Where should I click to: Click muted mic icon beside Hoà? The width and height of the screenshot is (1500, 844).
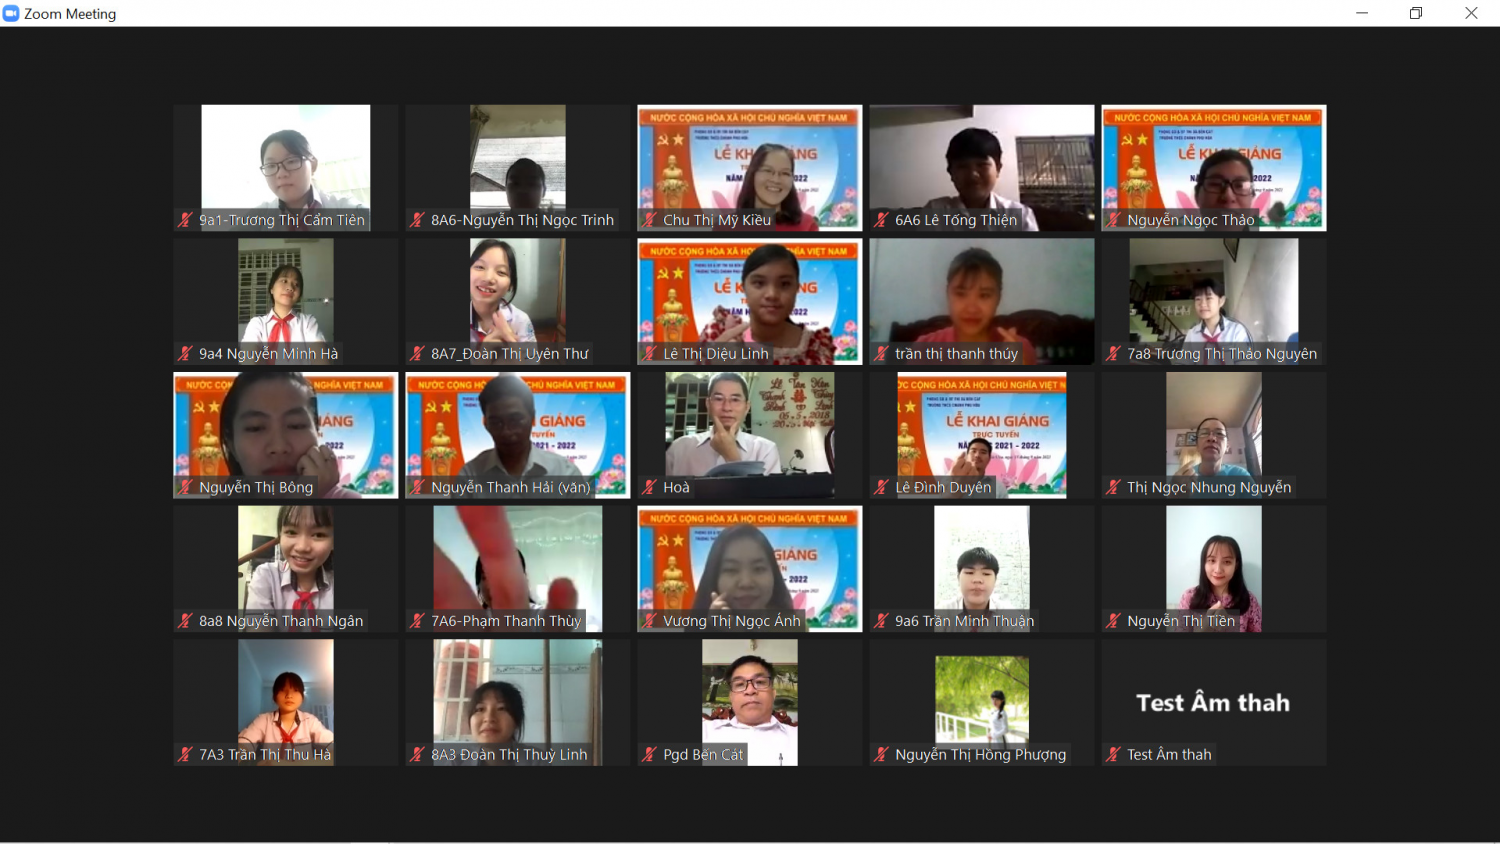click(649, 487)
